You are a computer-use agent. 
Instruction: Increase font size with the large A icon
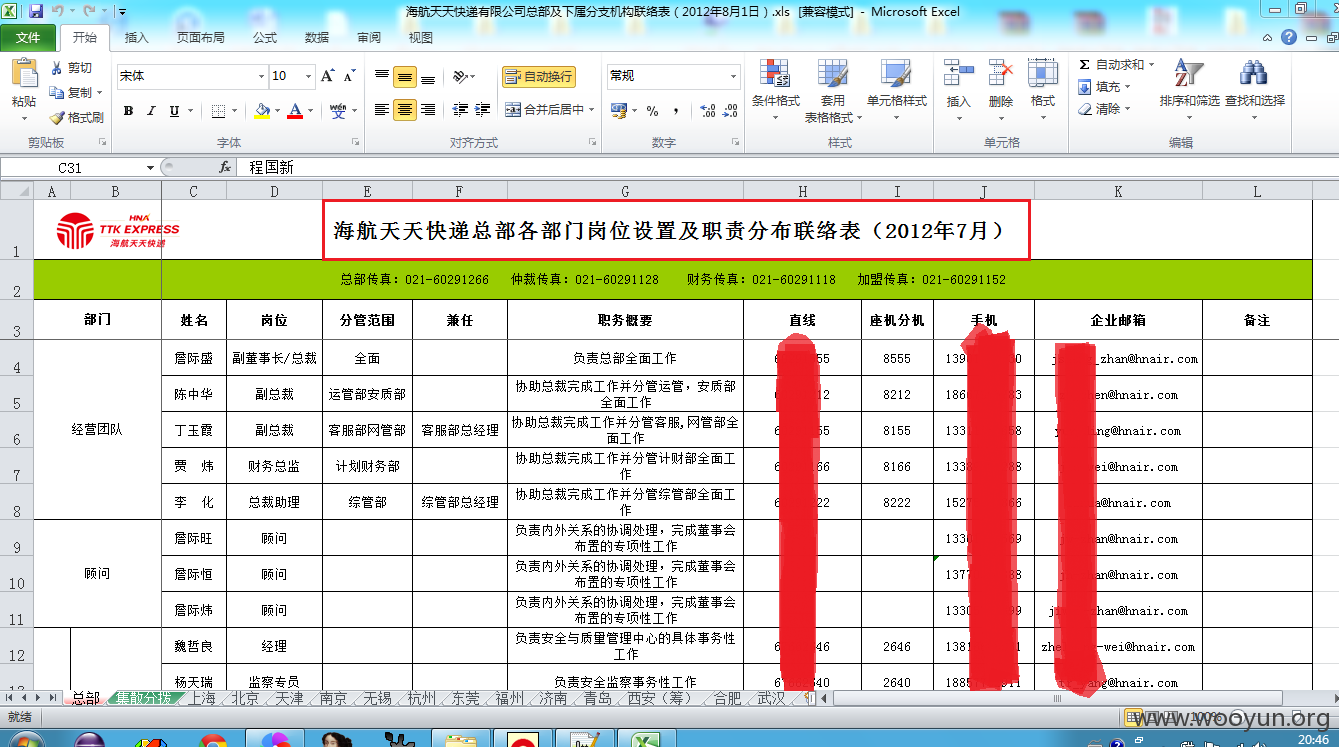pyautogui.click(x=327, y=76)
